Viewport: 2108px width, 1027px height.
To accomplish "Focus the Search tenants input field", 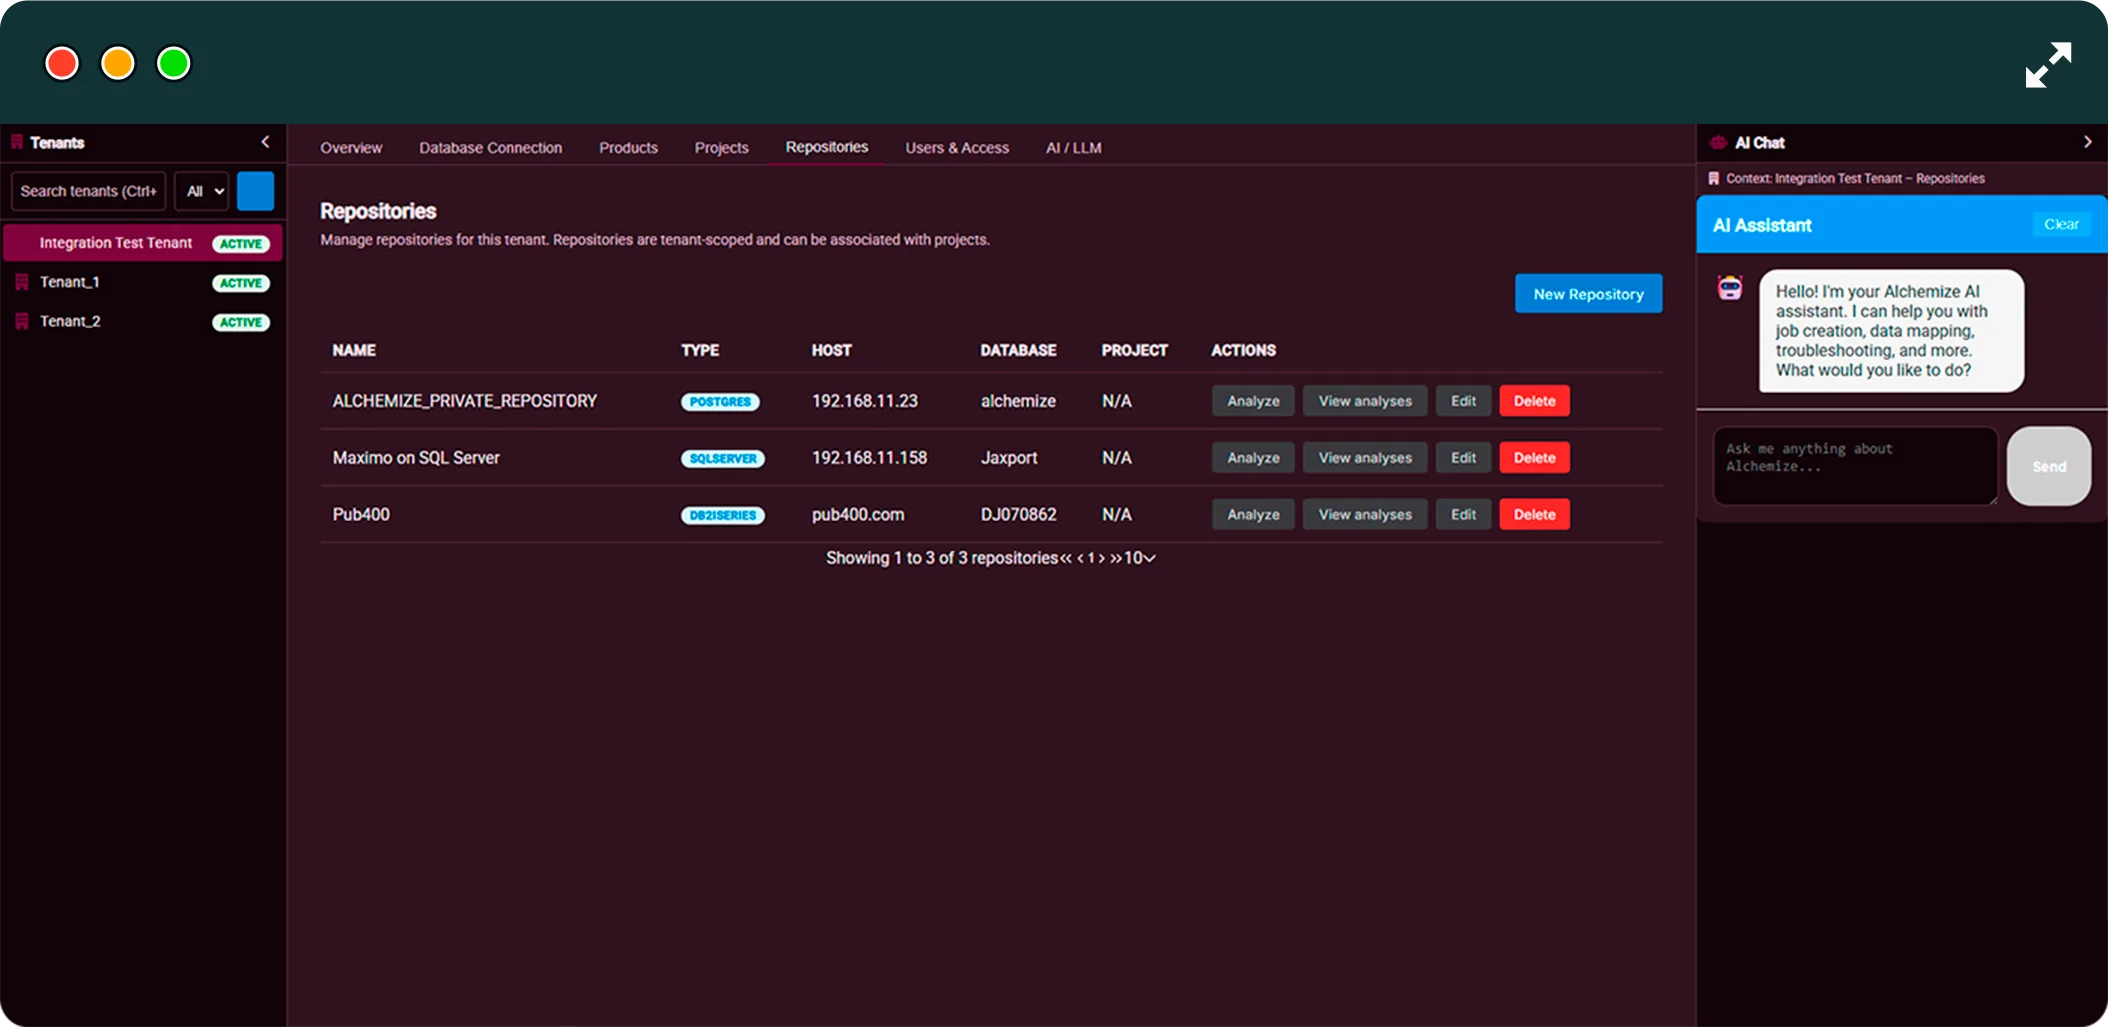I will tap(88, 191).
